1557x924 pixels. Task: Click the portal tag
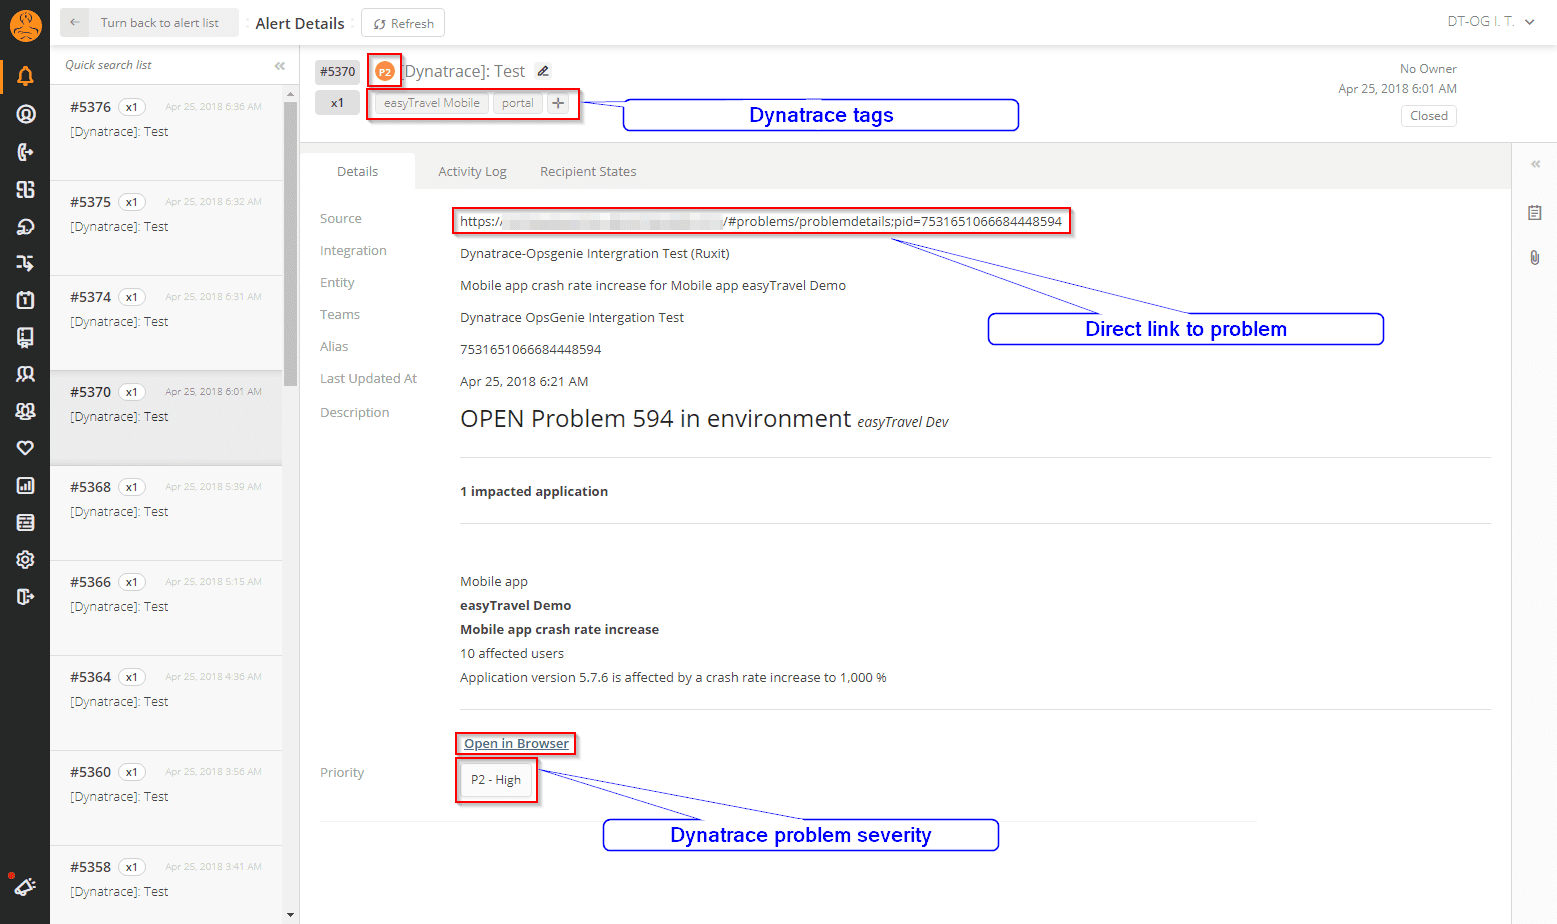[518, 103]
